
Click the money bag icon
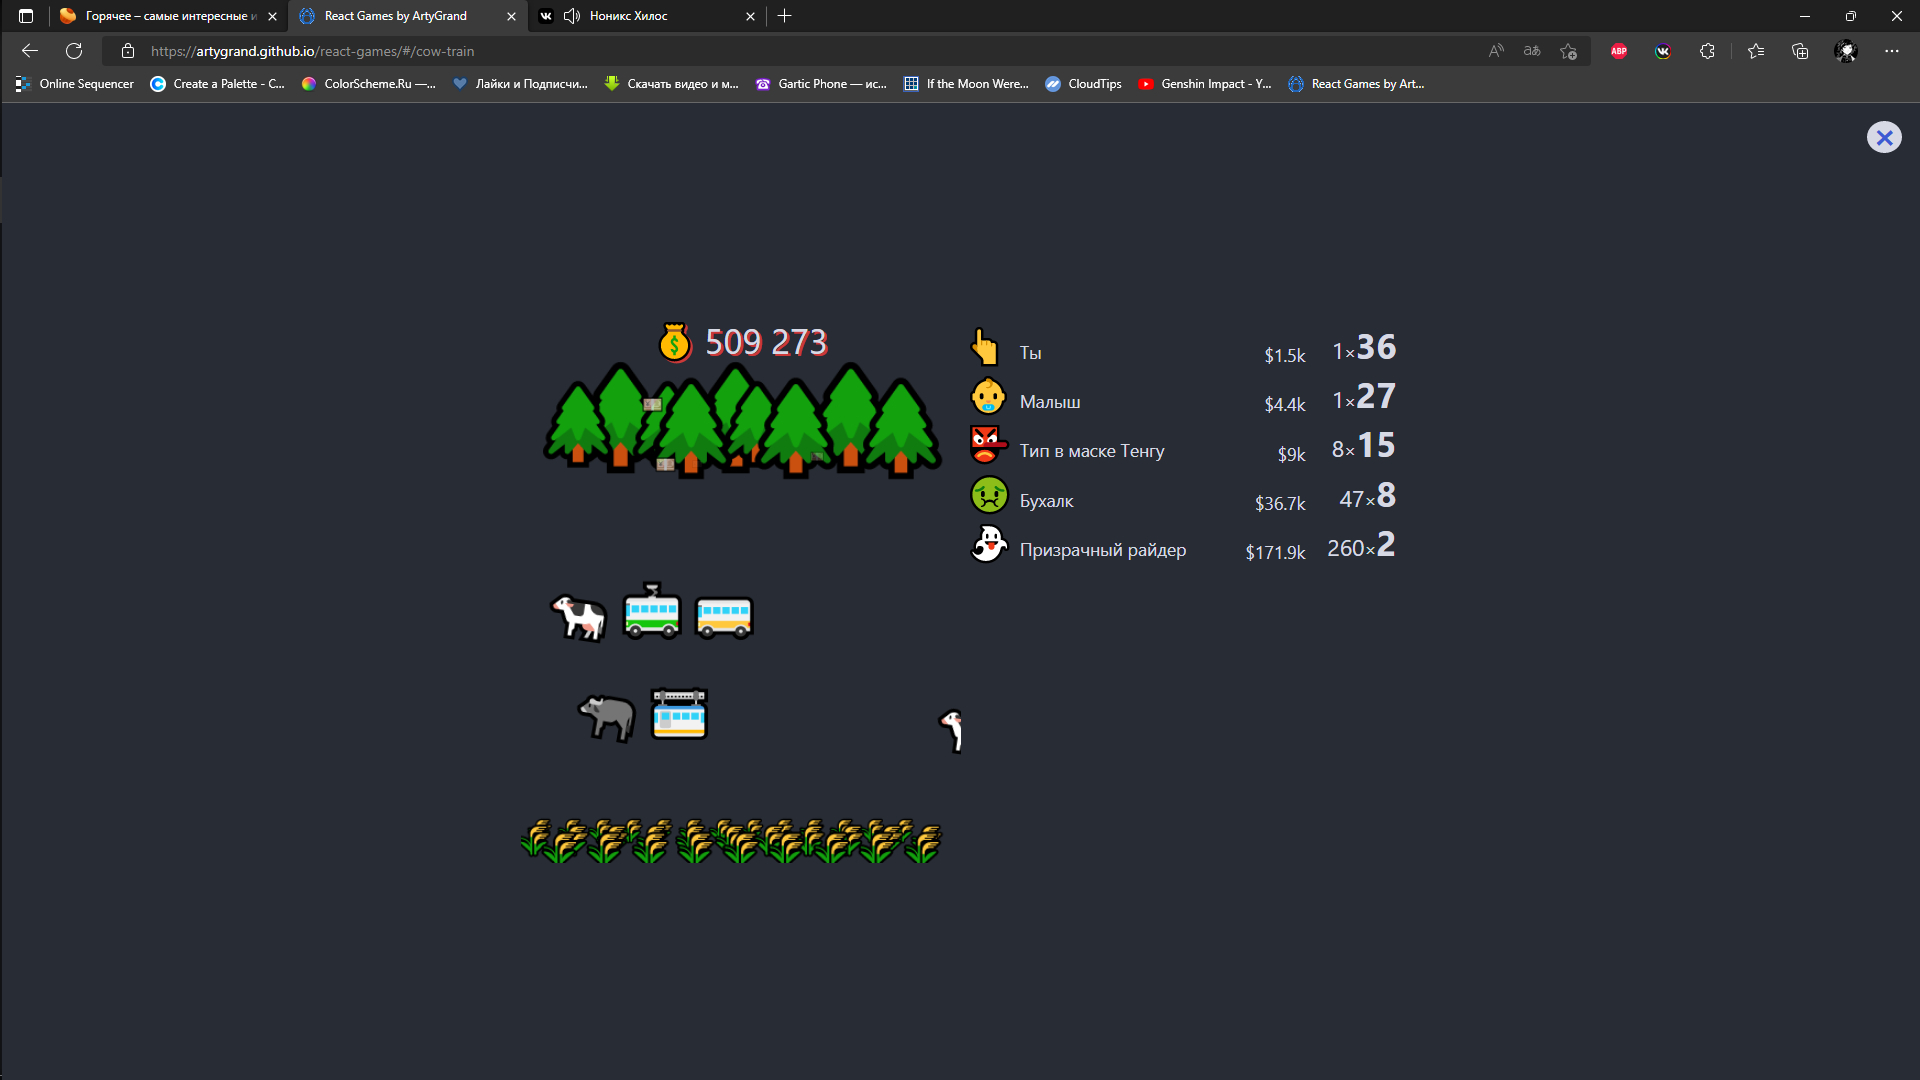click(675, 343)
